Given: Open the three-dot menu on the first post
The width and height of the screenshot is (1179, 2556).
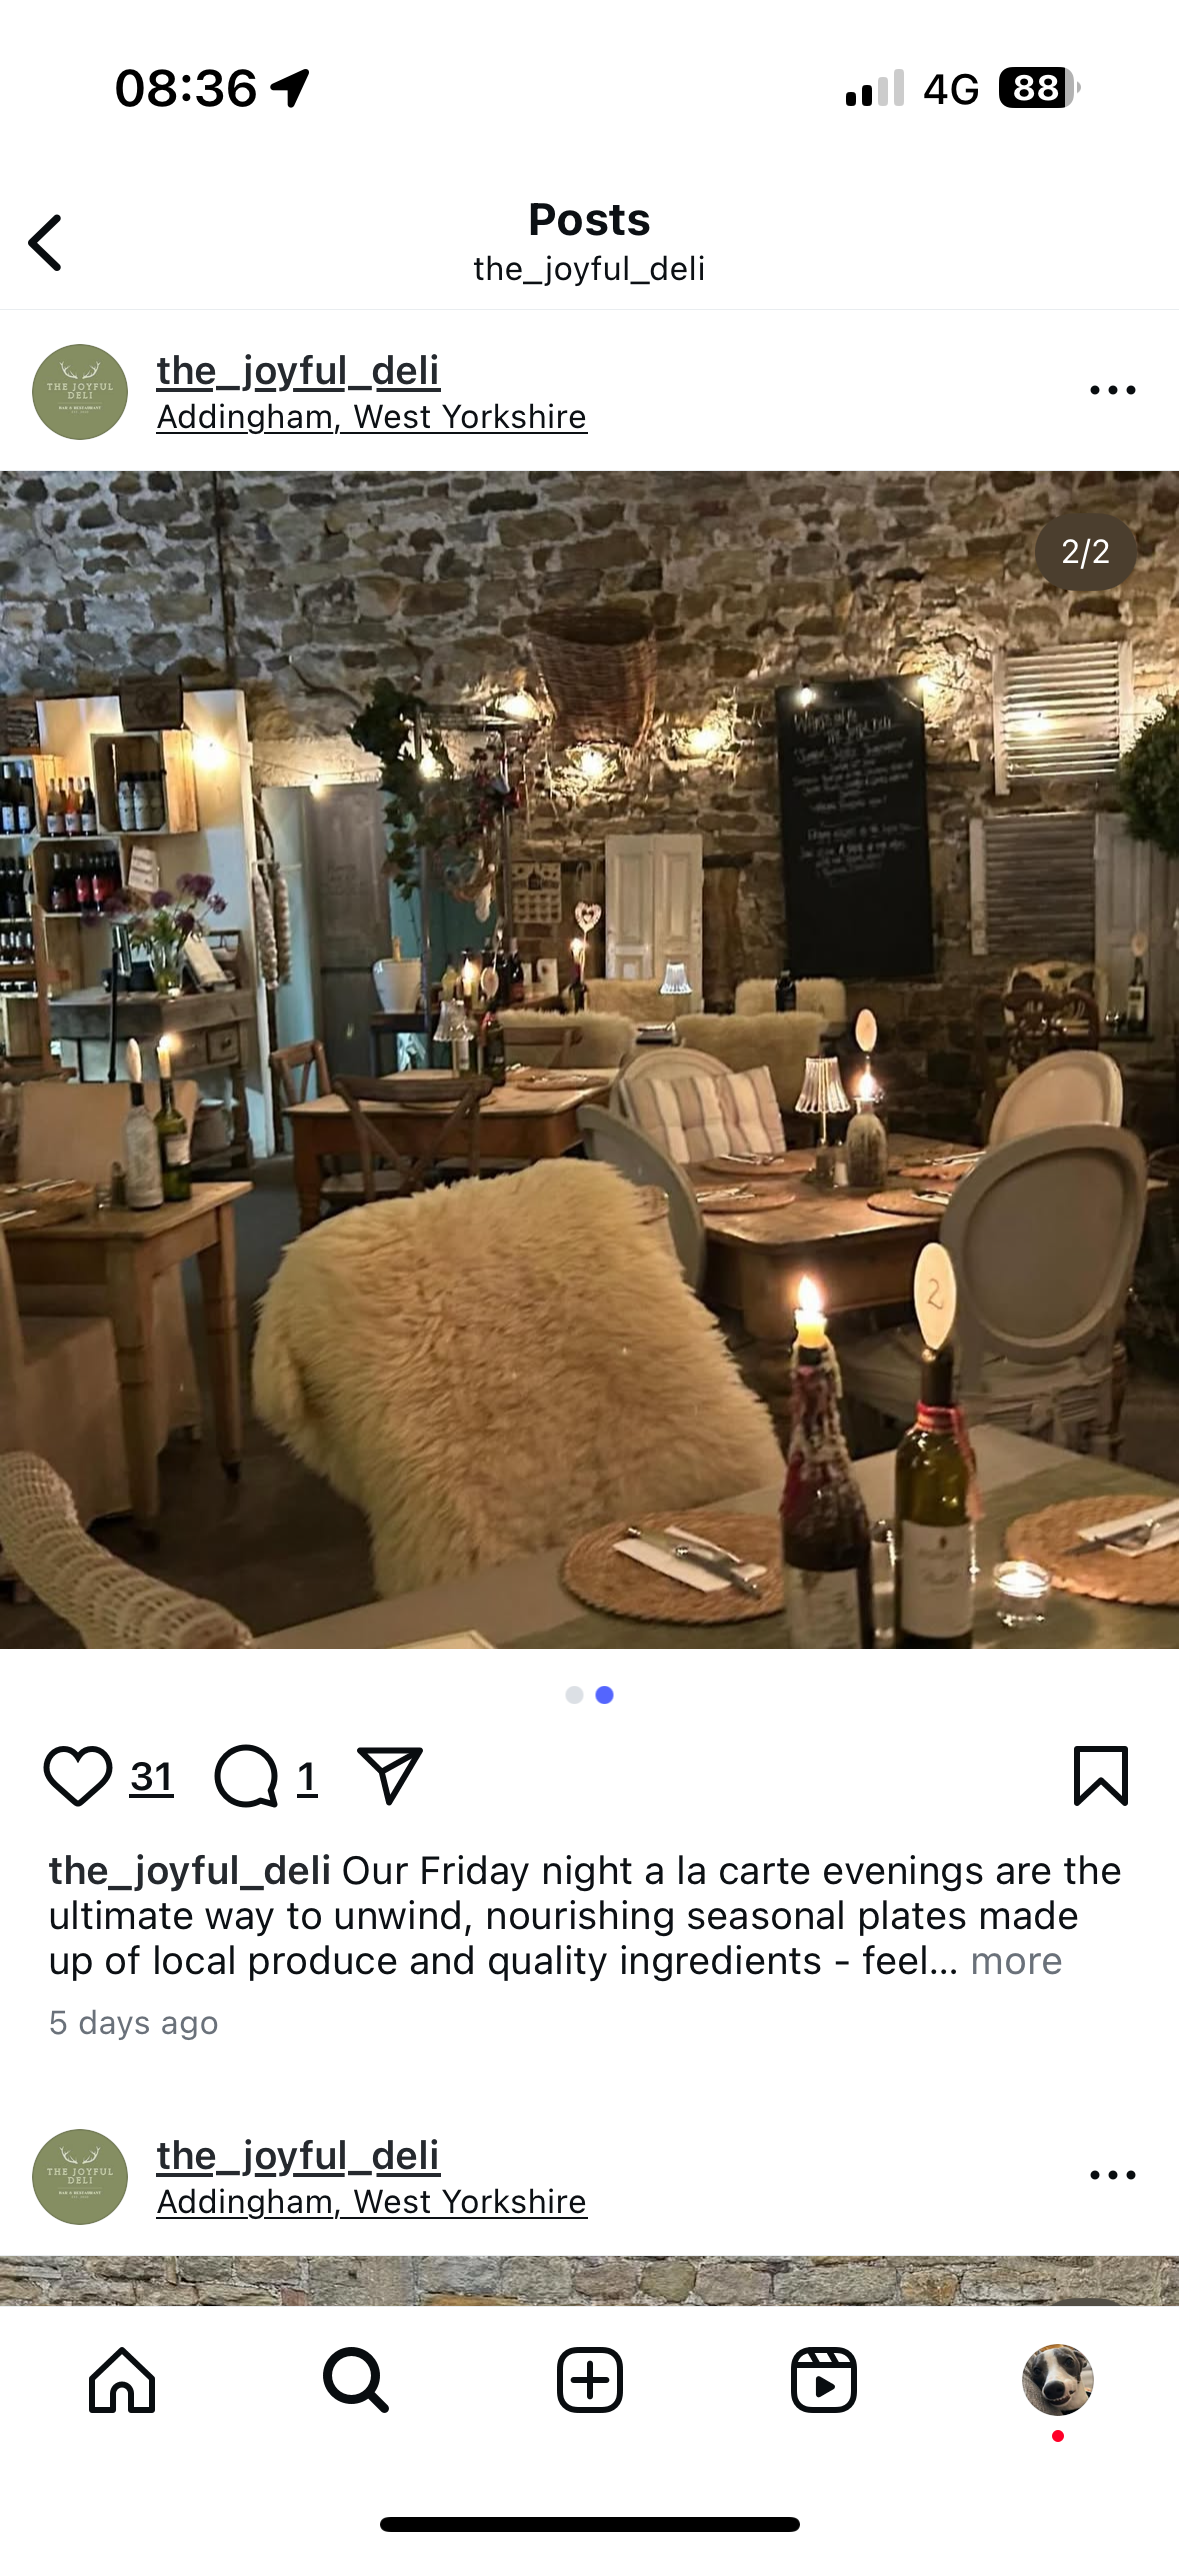Looking at the screenshot, I should click(x=1113, y=390).
